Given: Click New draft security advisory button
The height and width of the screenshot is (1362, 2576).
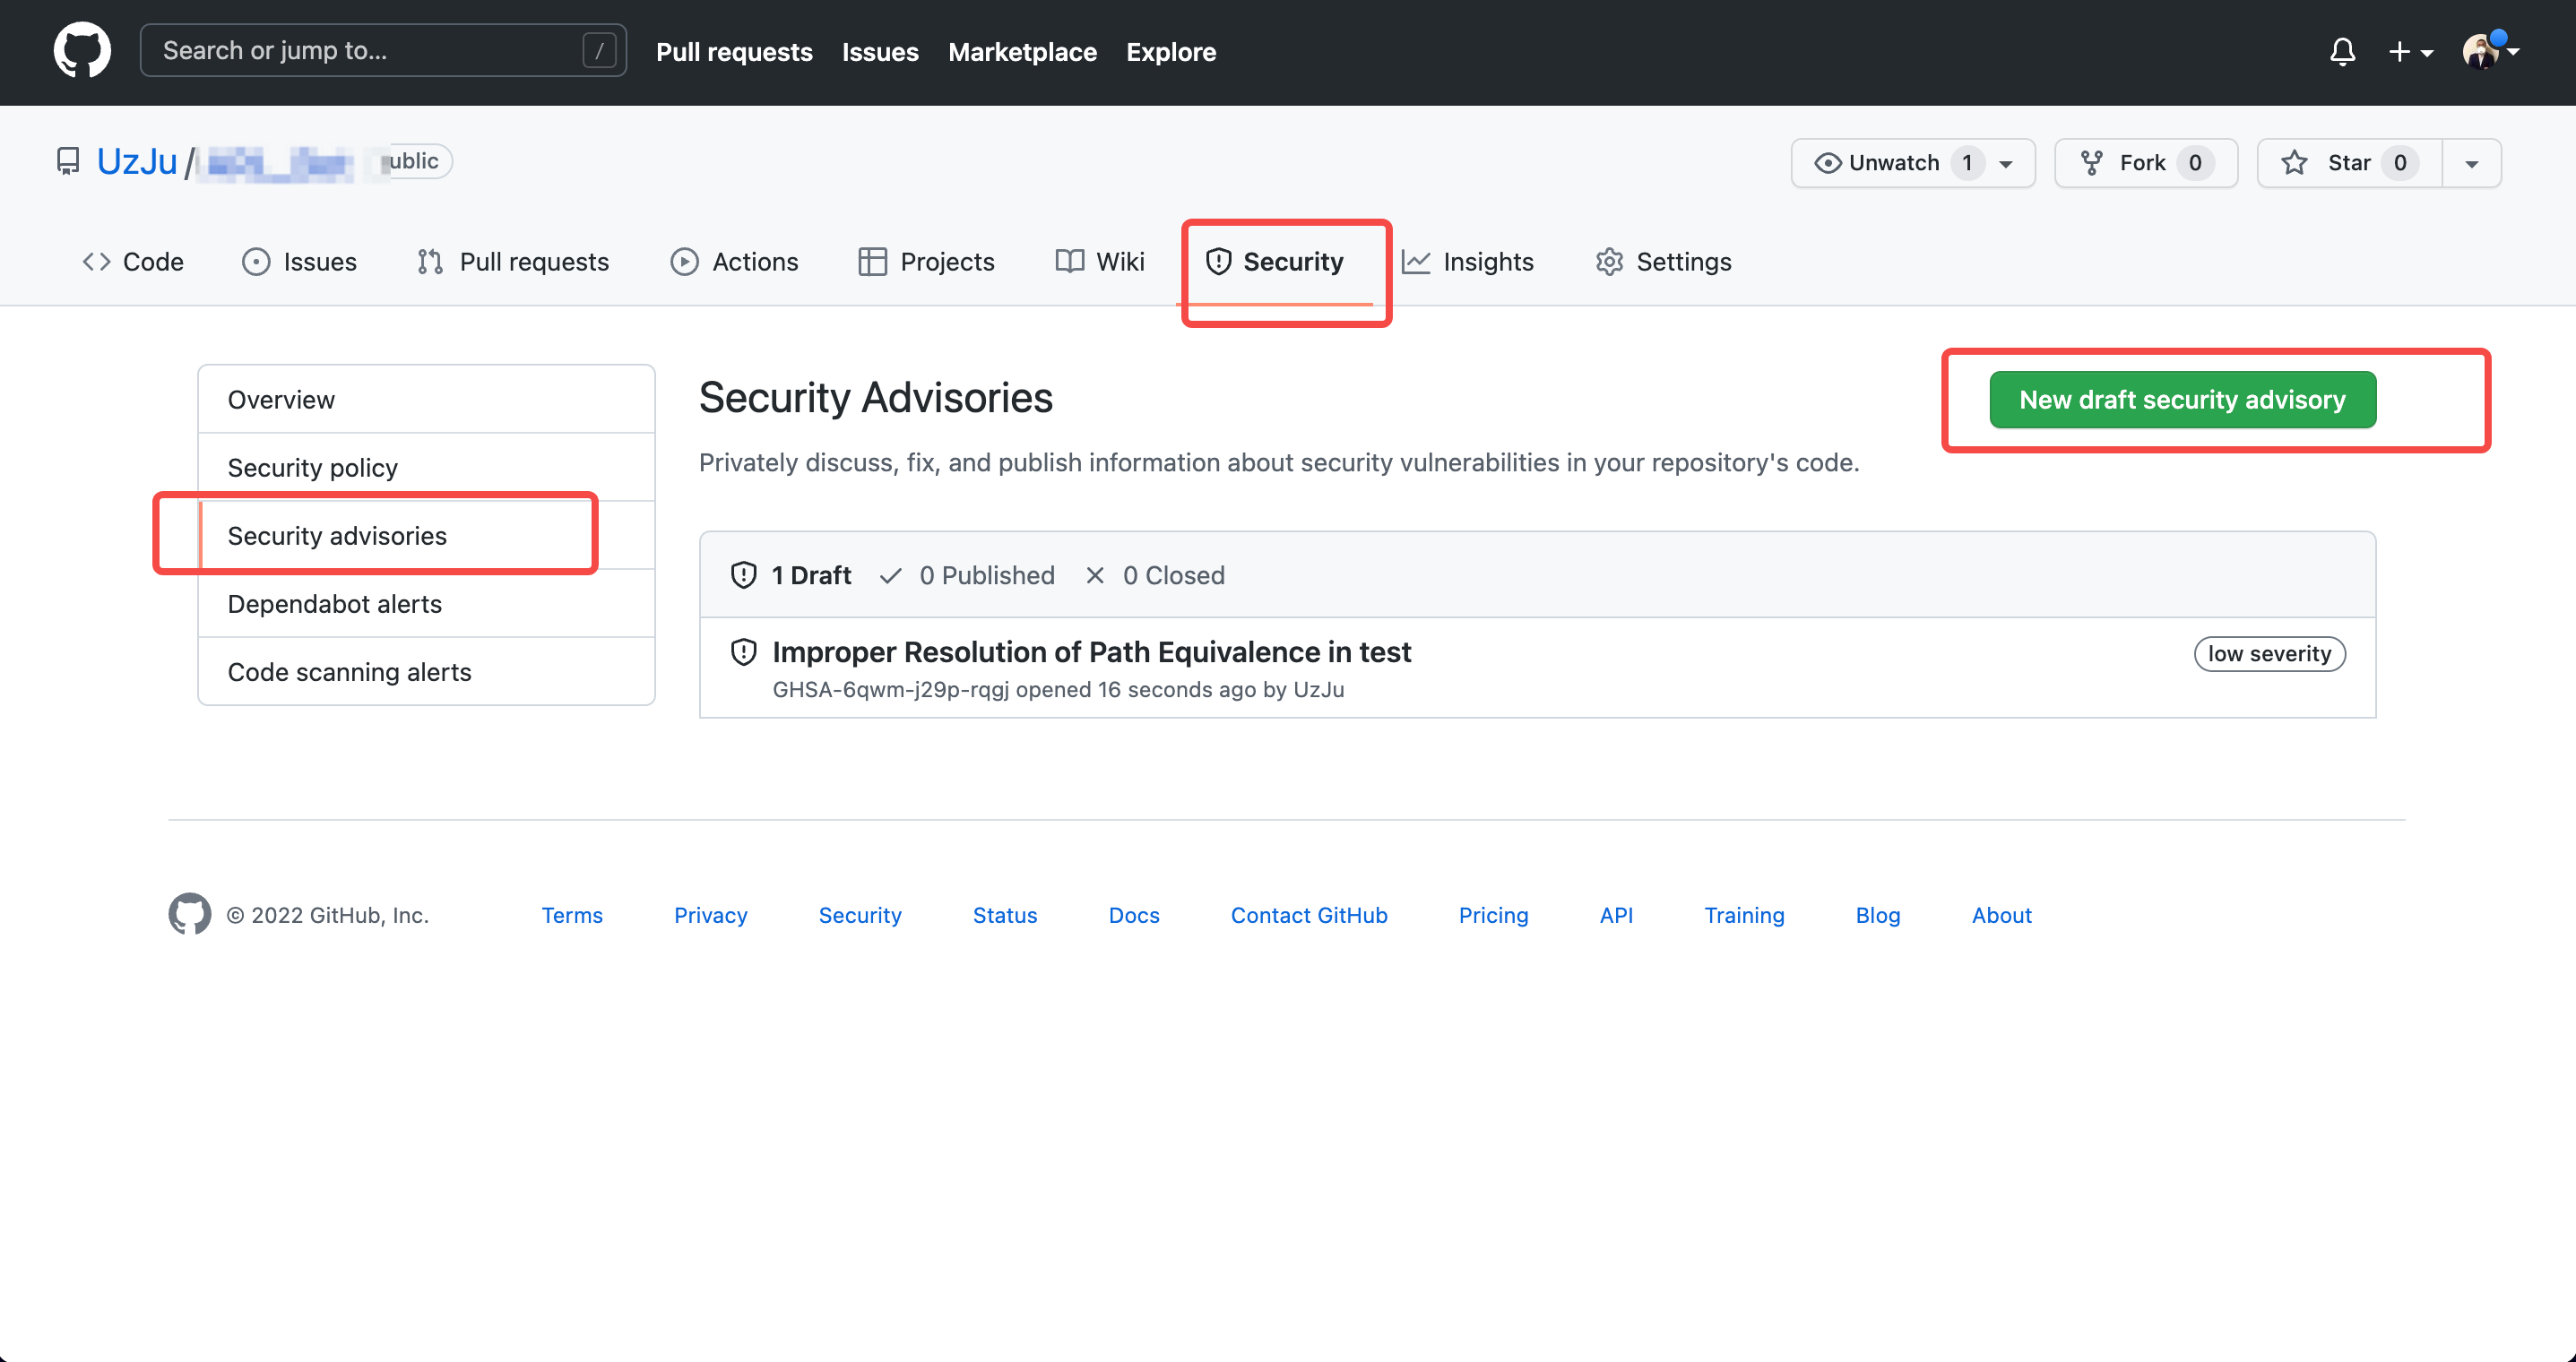Looking at the screenshot, I should [2181, 399].
